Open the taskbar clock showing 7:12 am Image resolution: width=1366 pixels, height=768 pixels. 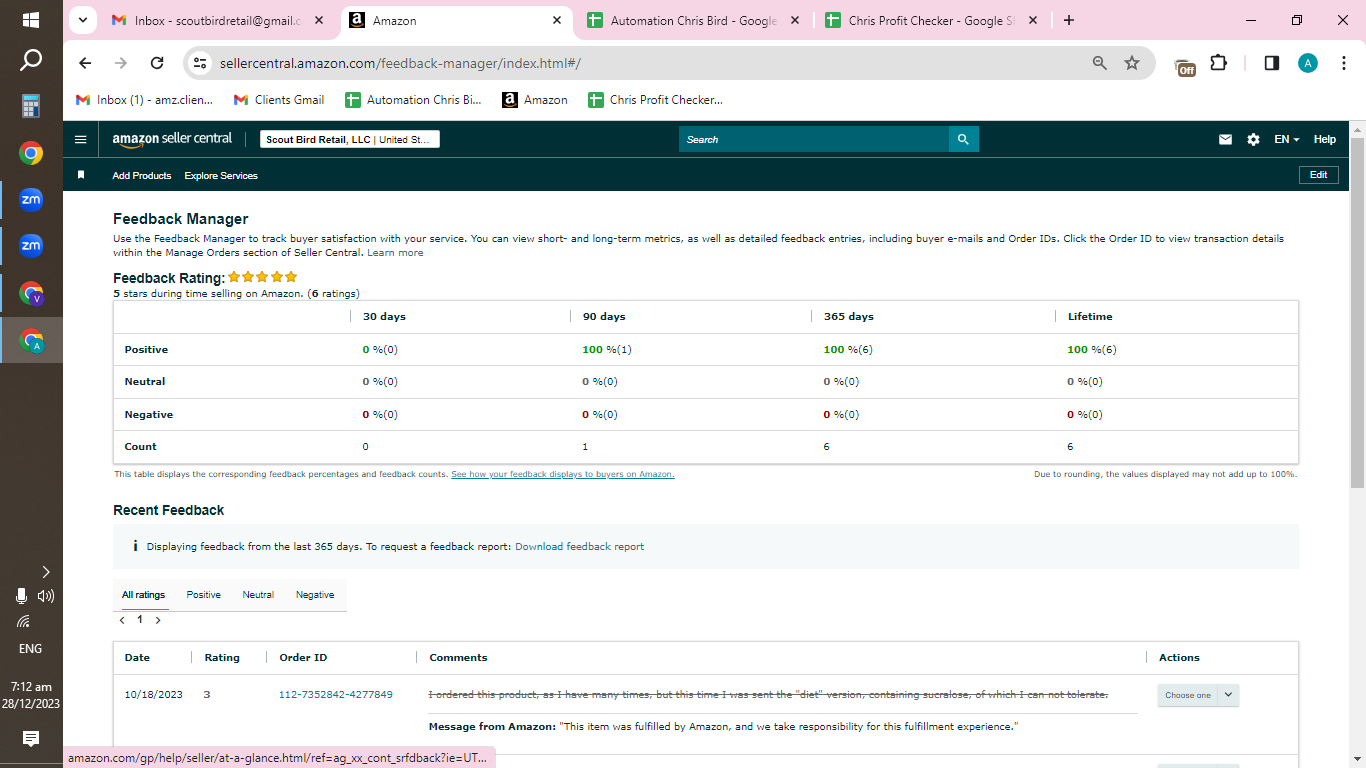[x=31, y=695]
